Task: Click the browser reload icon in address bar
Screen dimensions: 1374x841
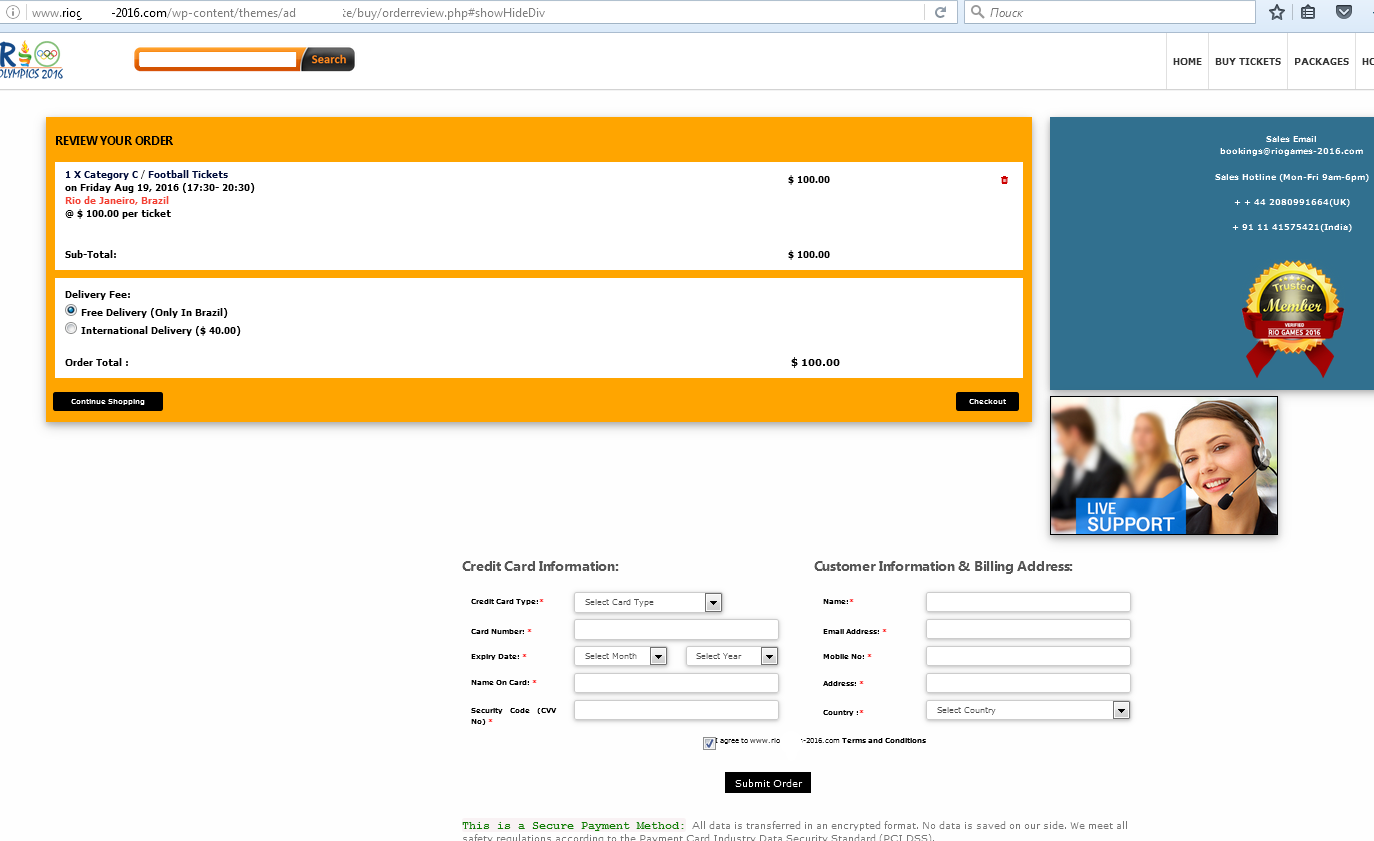Action: coord(940,13)
